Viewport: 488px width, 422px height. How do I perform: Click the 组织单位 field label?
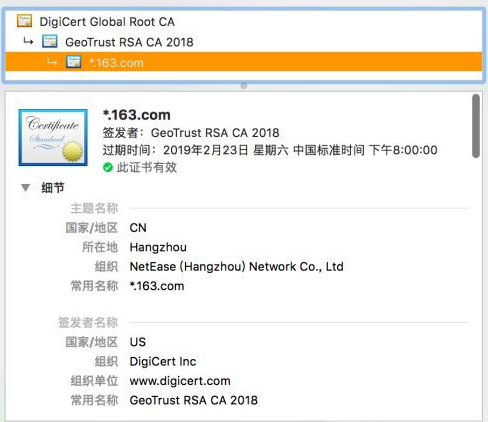[94, 381]
